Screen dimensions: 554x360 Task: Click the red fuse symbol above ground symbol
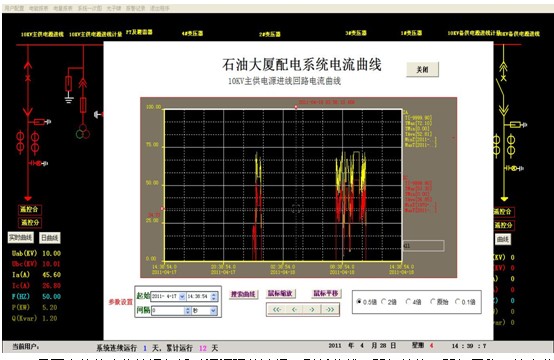(x=69, y=84)
